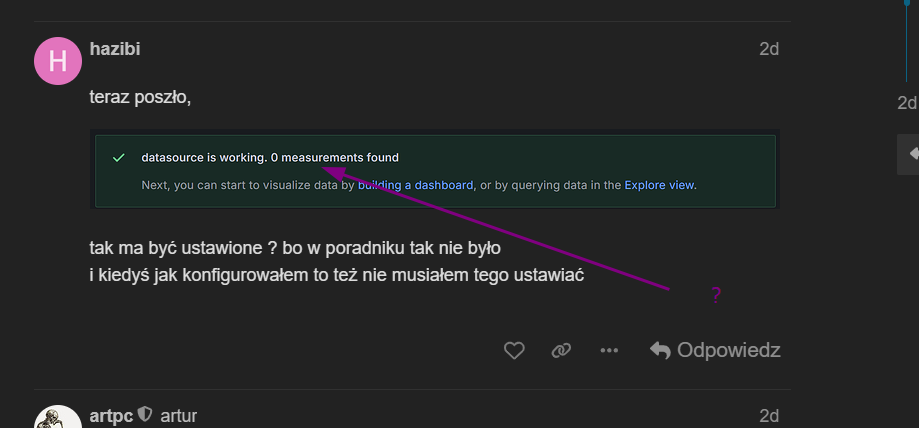Copy the post link via chain icon
The width and height of the screenshot is (919, 428).
(x=561, y=350)
